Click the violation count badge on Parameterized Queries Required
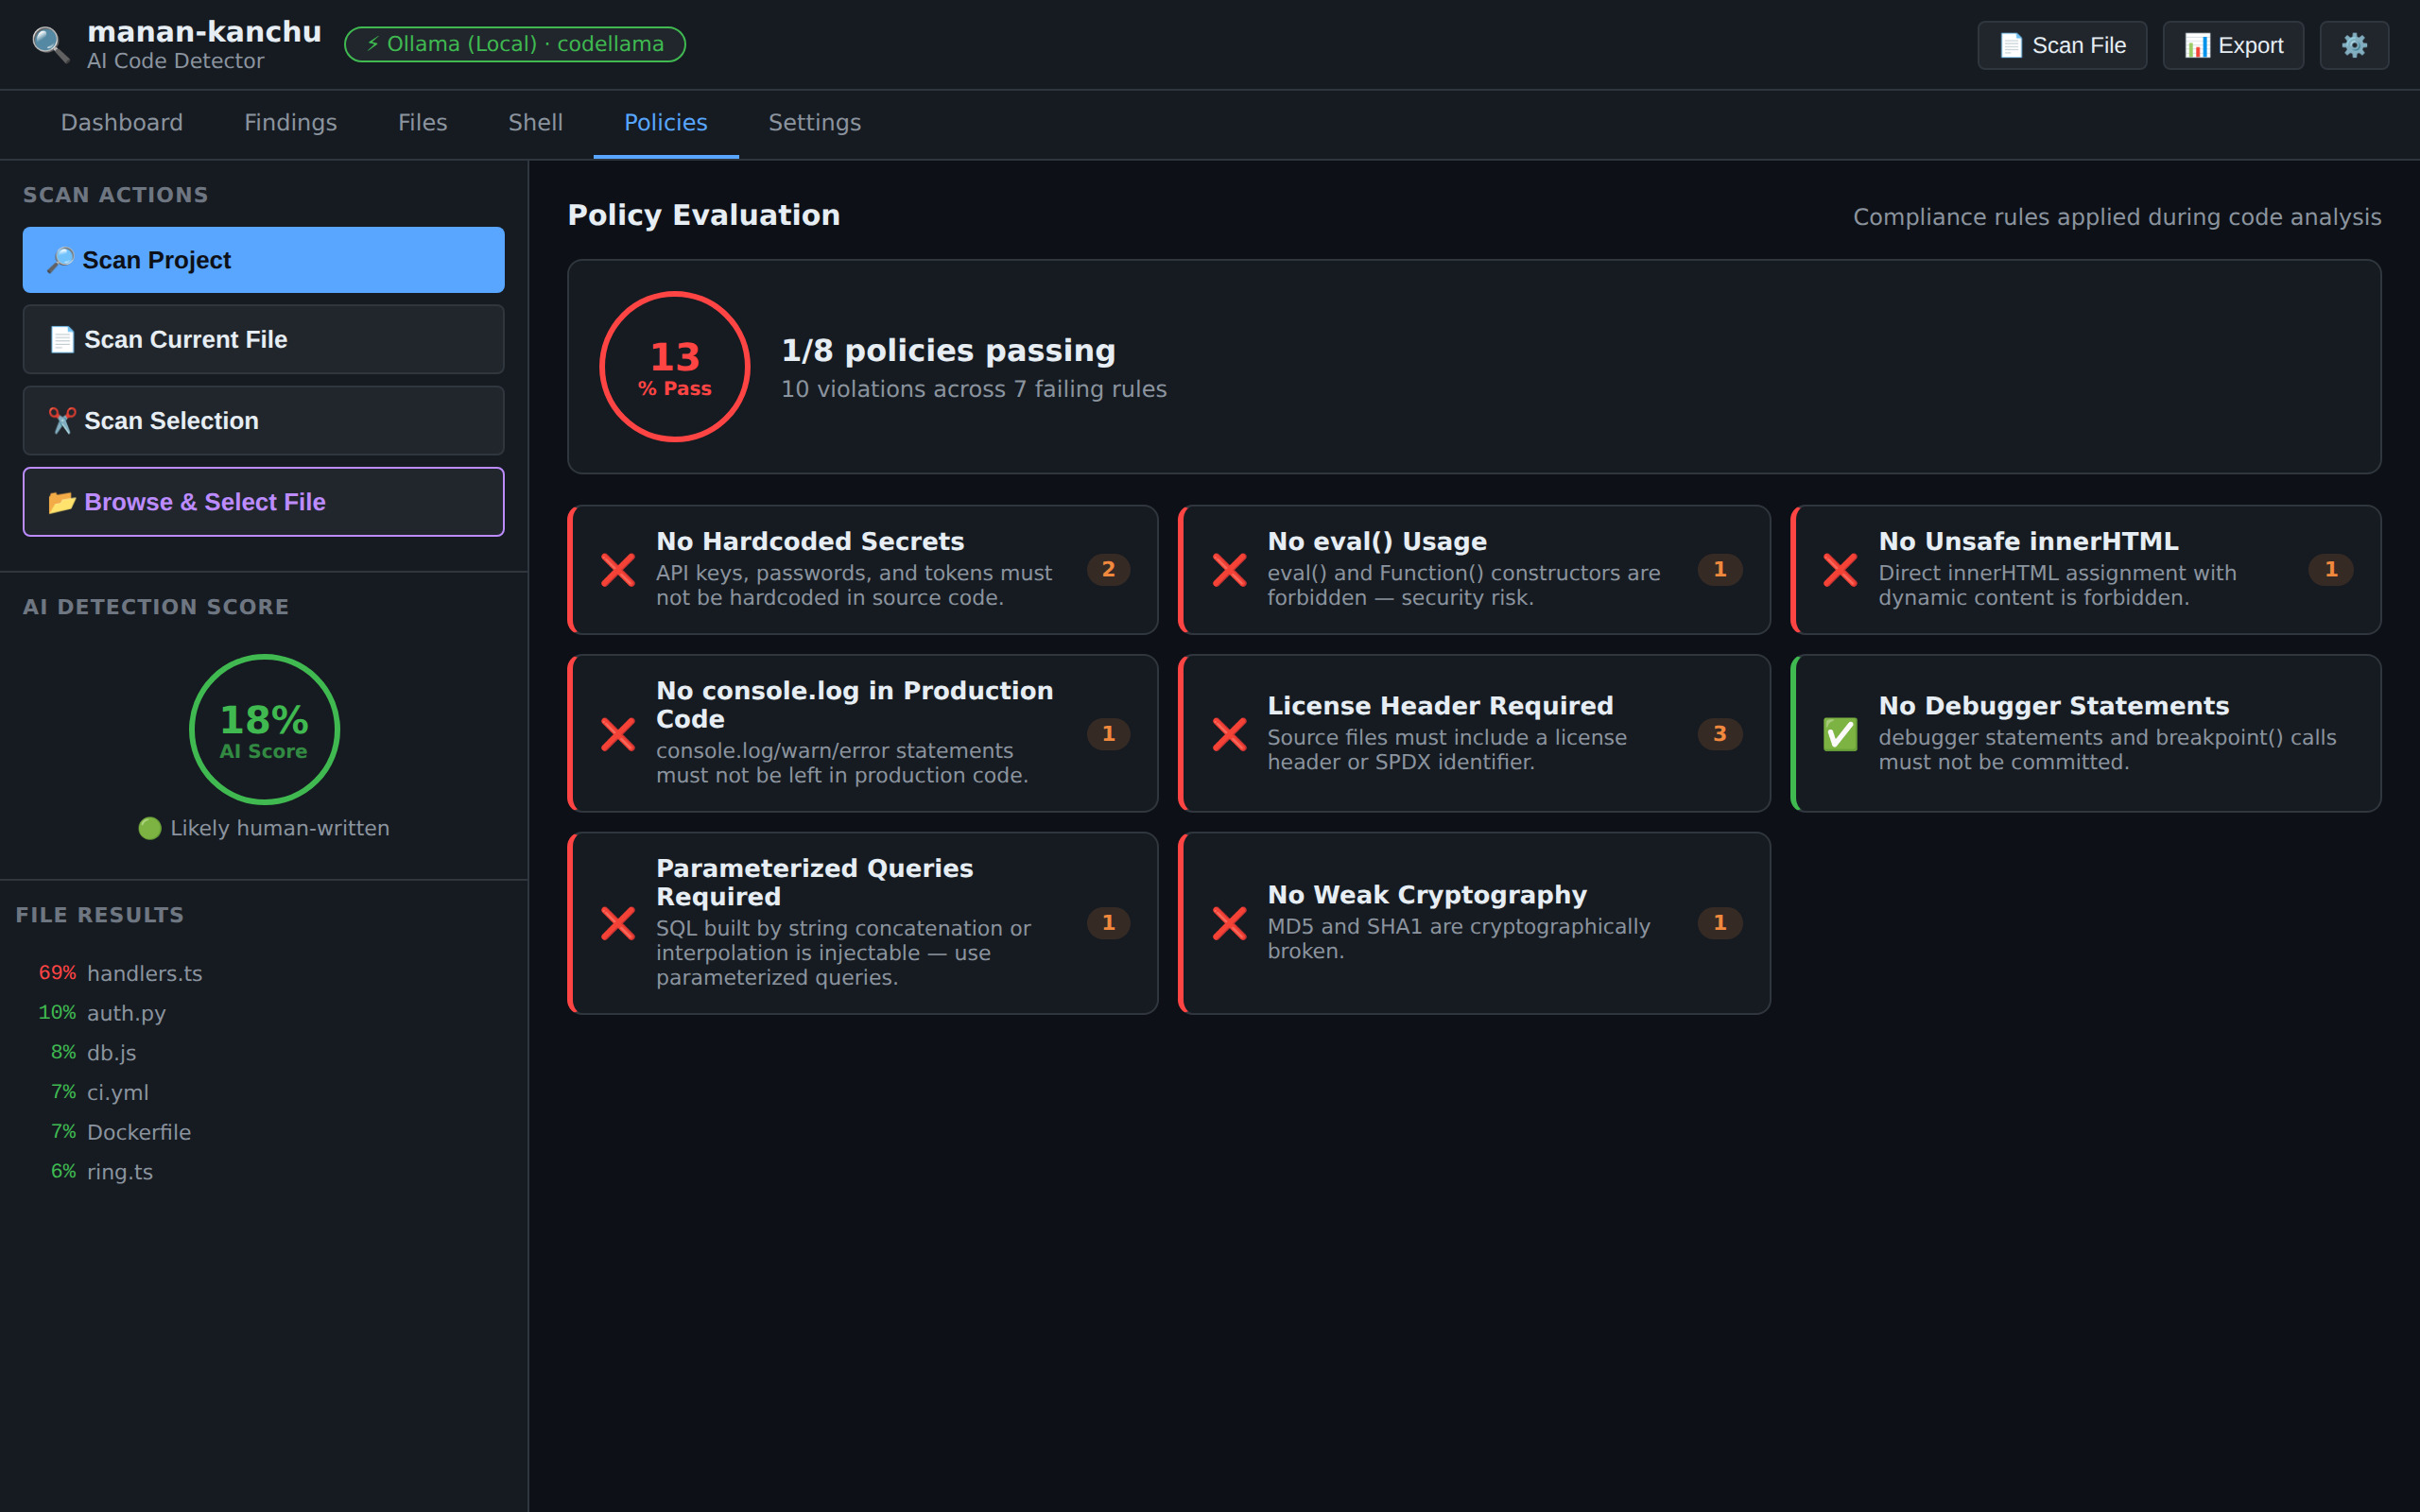The image size is (2420, 1512). tap(1108, 923)
